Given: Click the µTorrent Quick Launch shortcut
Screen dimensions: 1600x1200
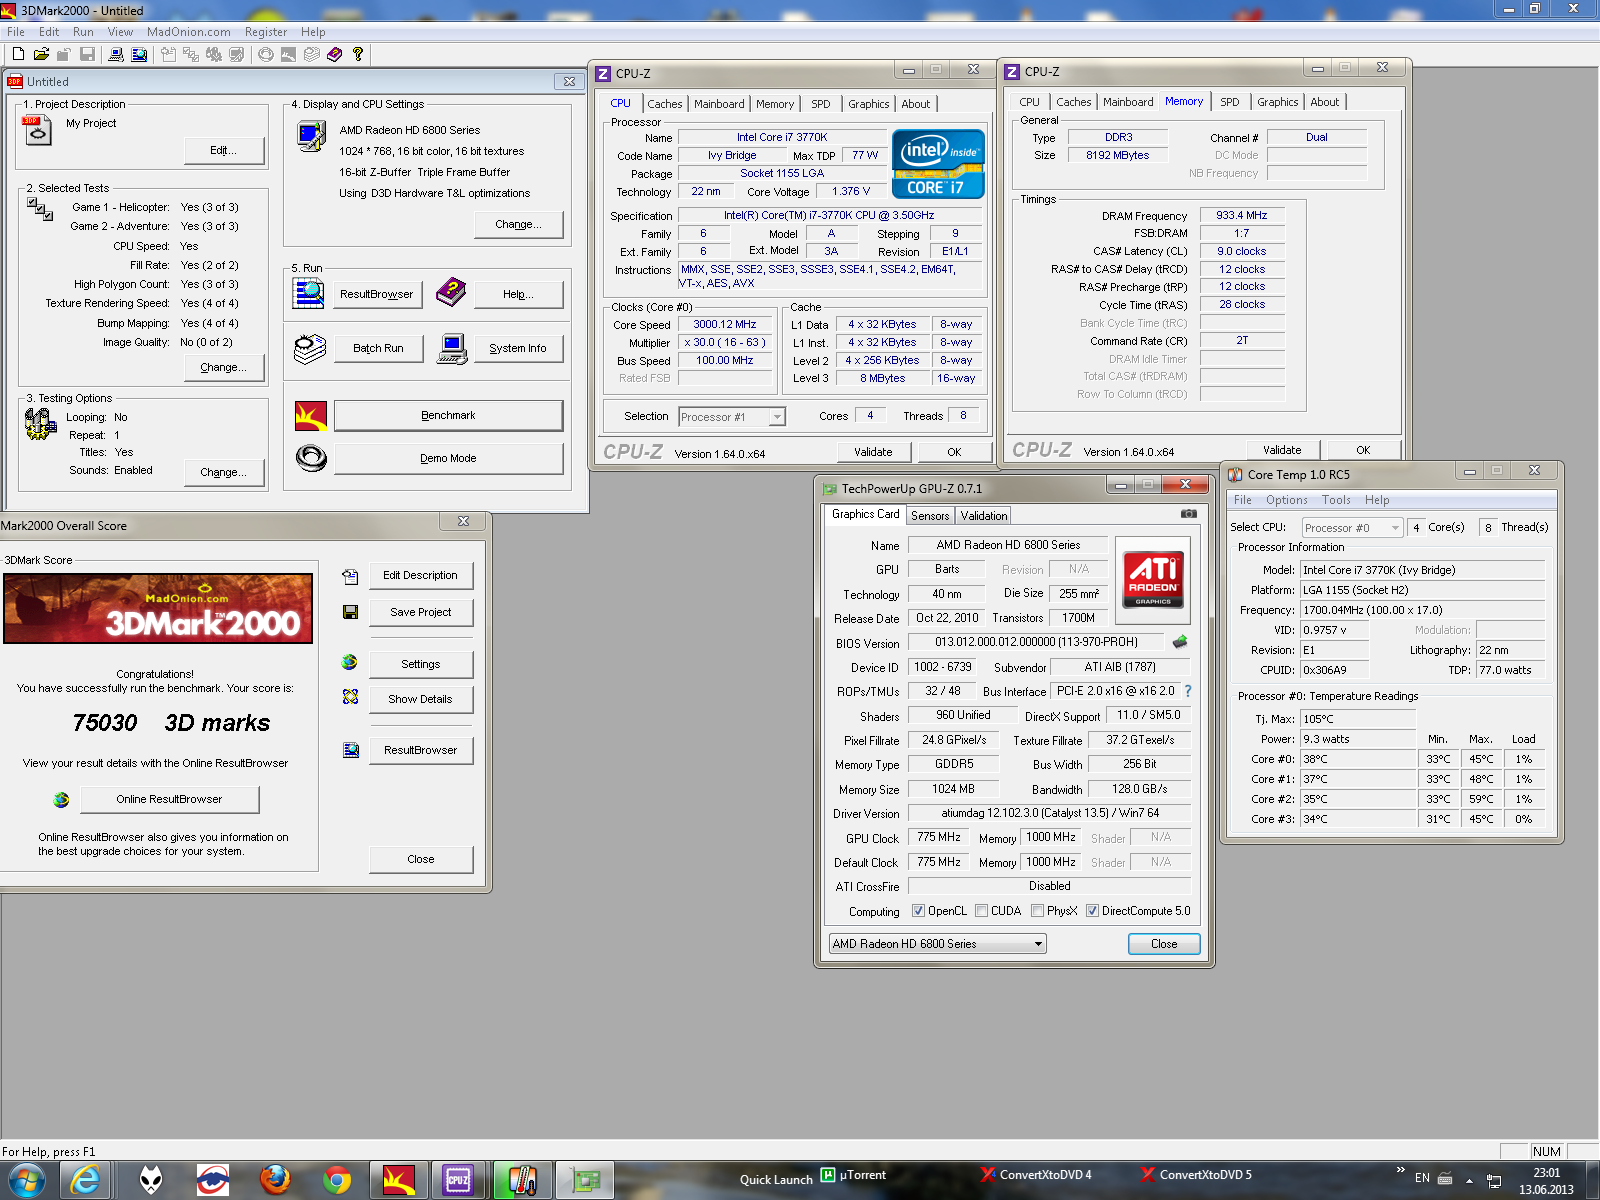Looking at the screenshot, I should [854, 1175].
